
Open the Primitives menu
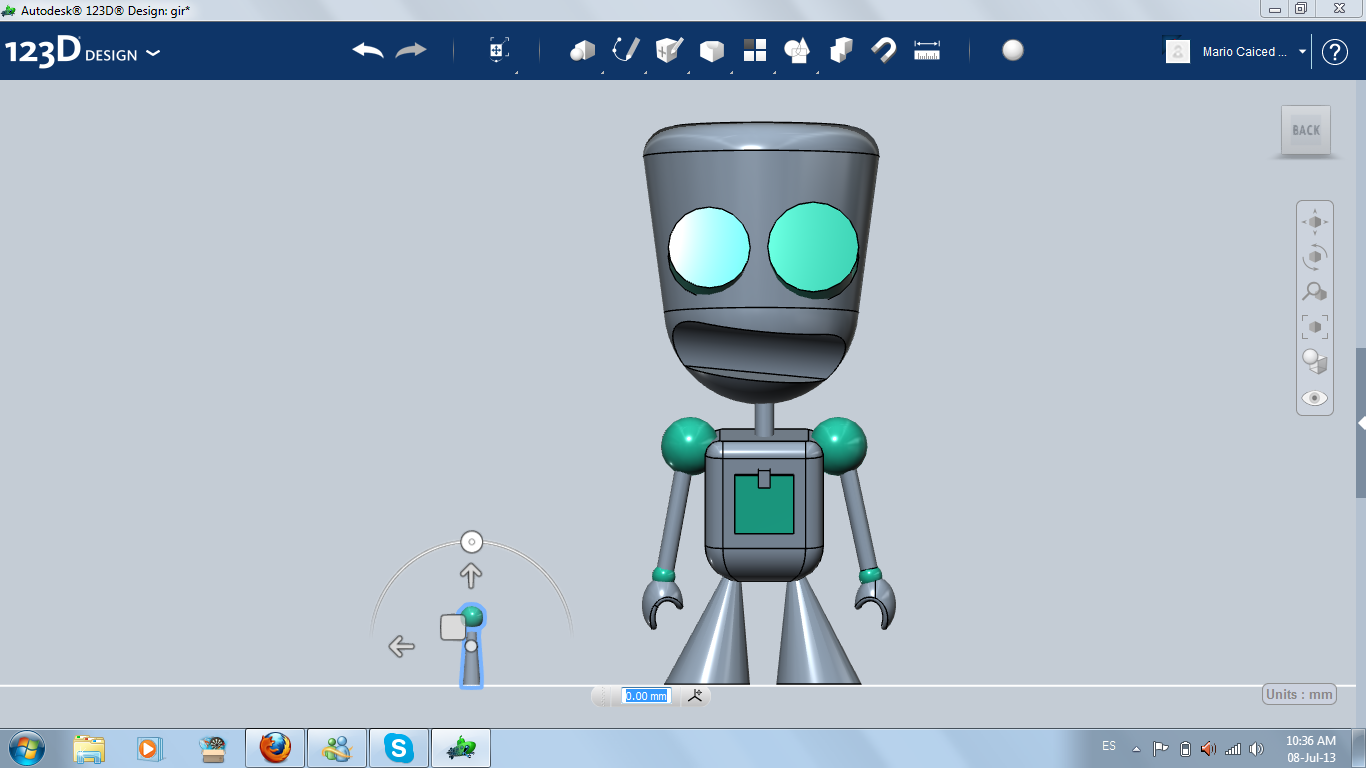583,51
